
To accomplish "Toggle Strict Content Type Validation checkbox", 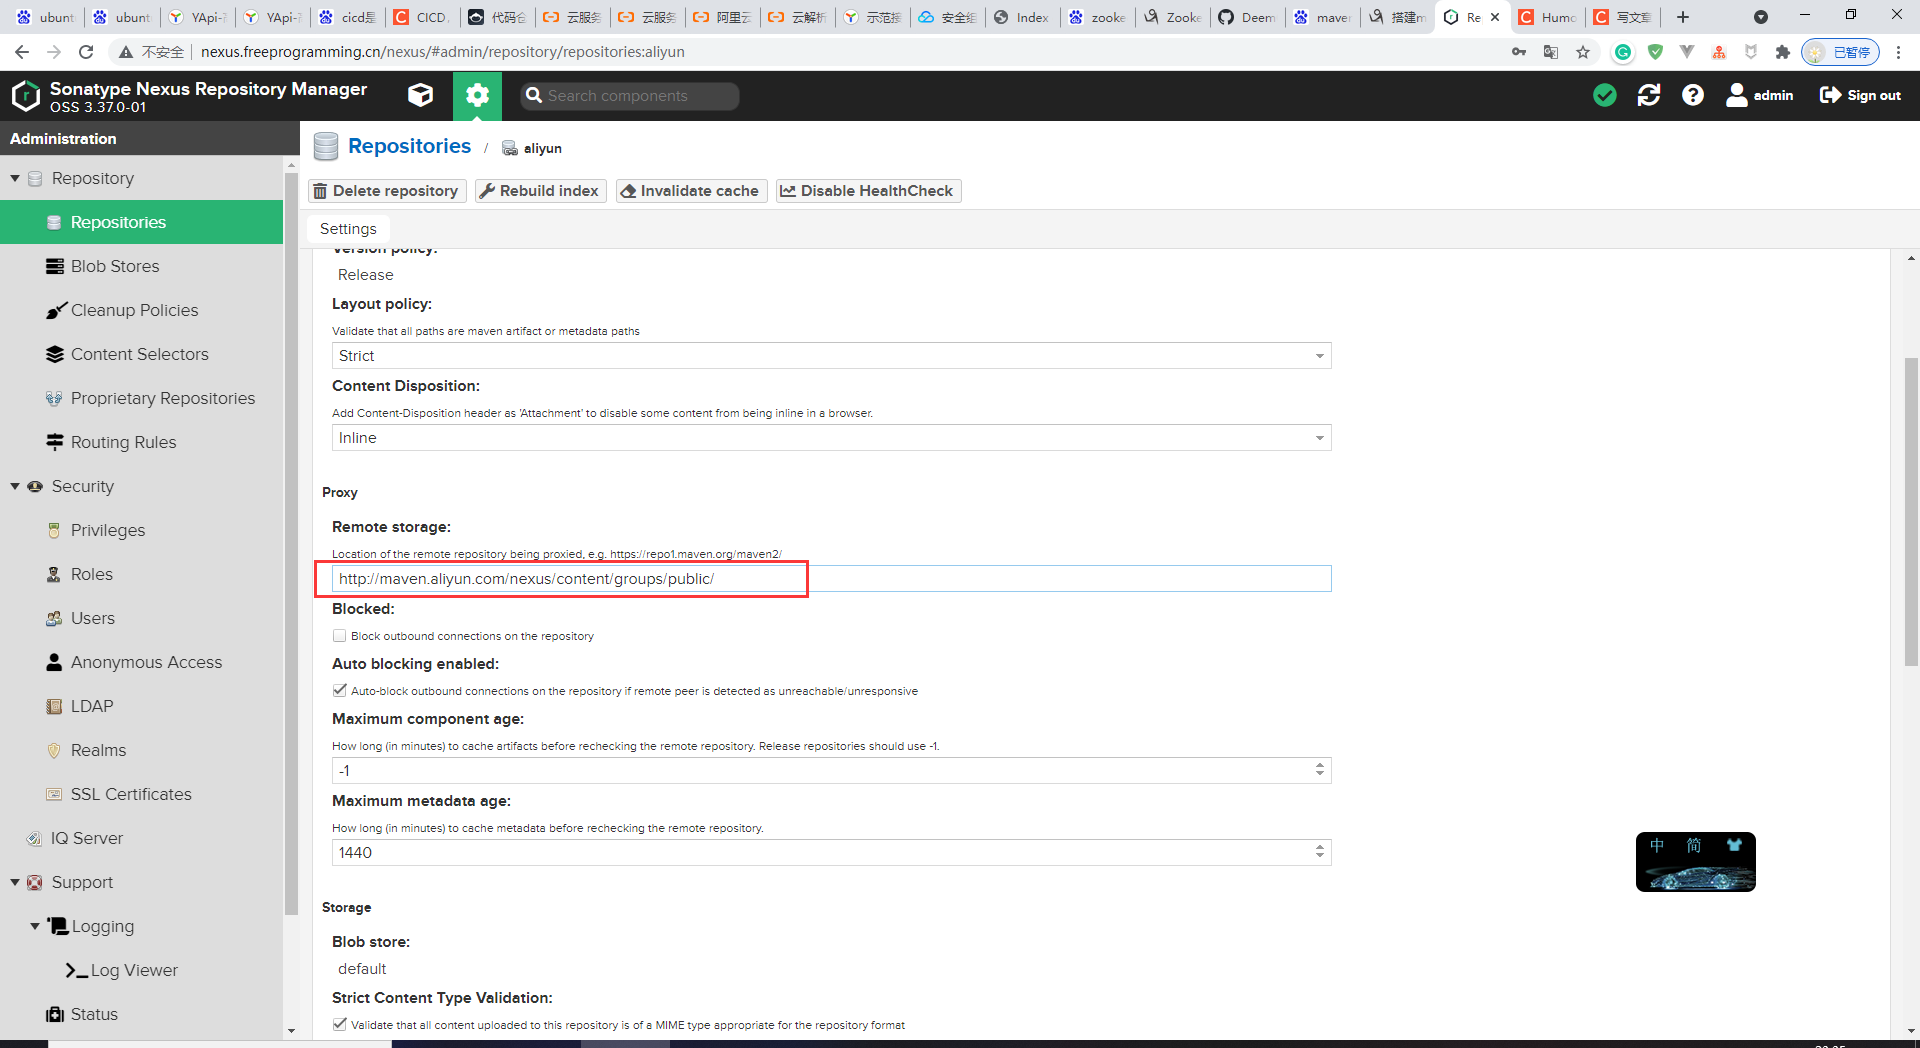I will (340, 1025).
